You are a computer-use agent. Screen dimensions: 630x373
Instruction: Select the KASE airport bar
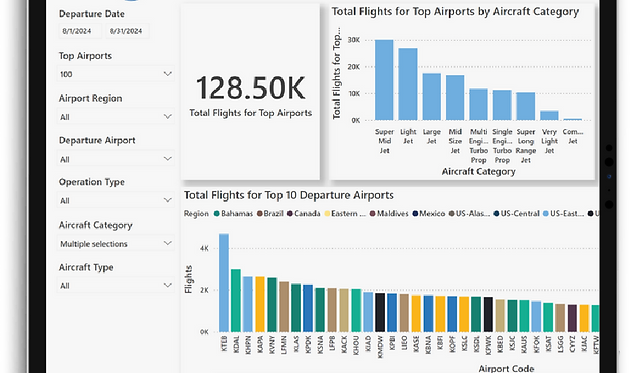(x=416, y=314)
